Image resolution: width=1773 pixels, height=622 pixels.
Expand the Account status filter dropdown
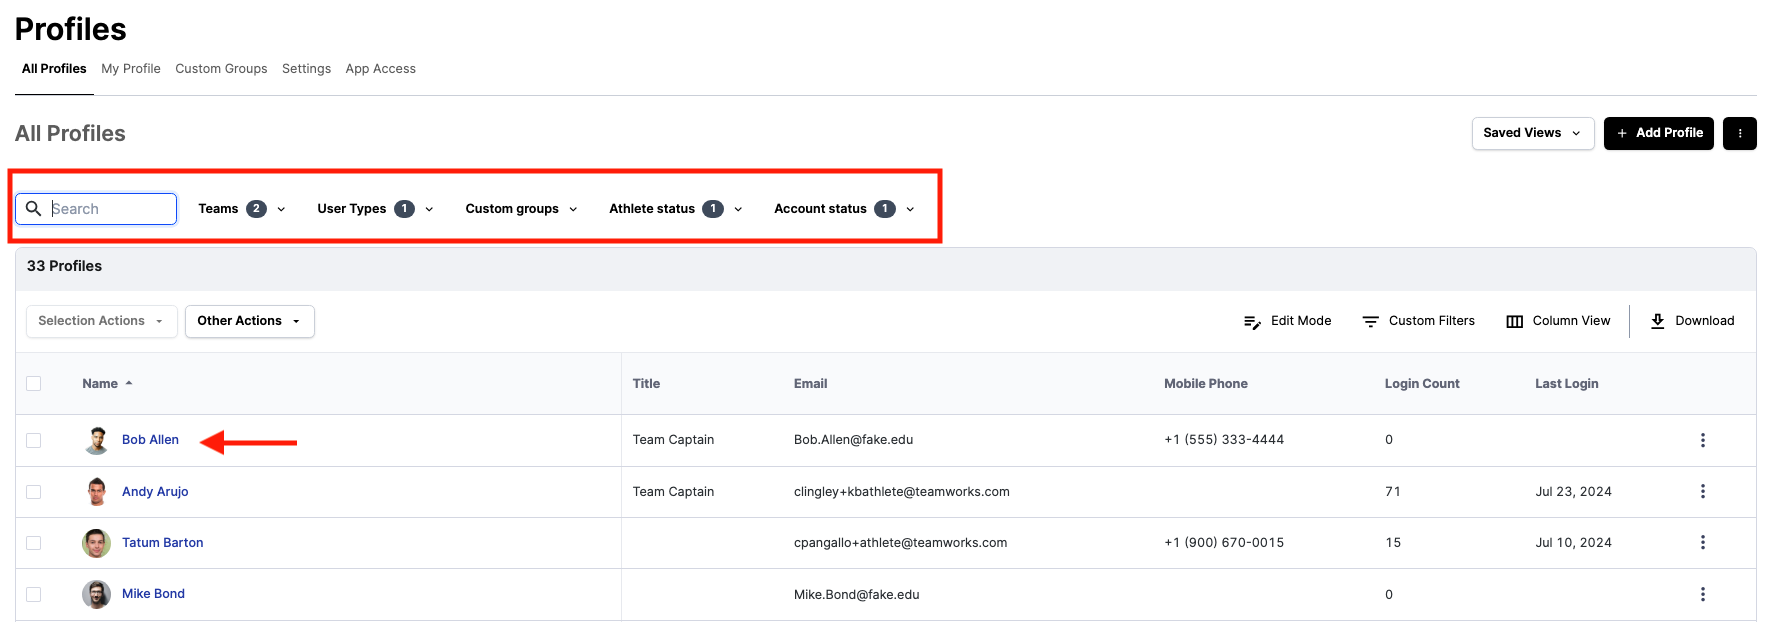click(x=844, y=208)
